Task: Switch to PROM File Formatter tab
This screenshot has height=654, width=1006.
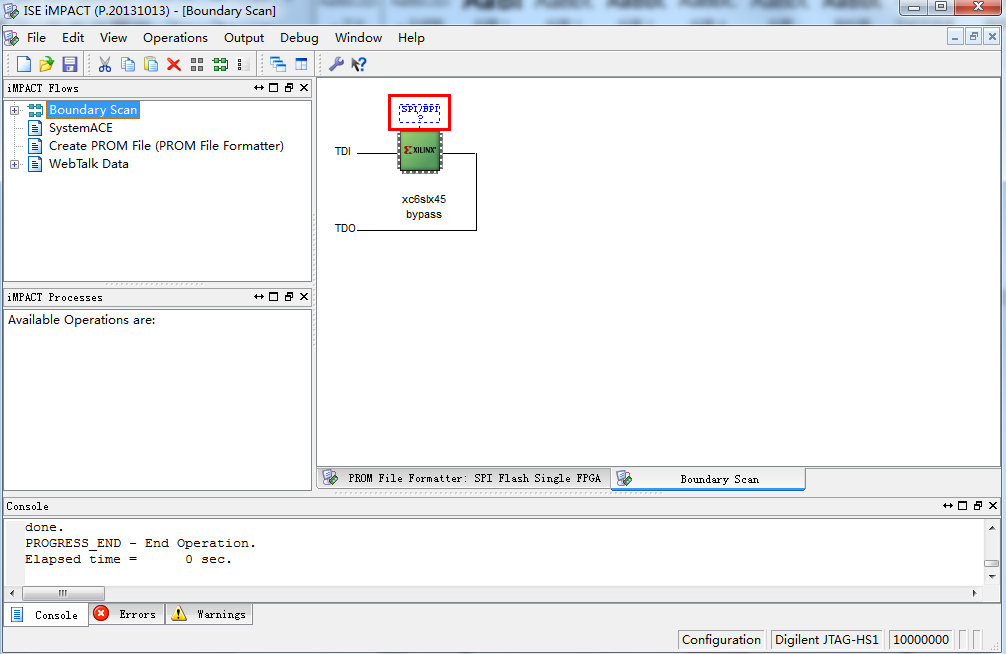Action: 463,478
